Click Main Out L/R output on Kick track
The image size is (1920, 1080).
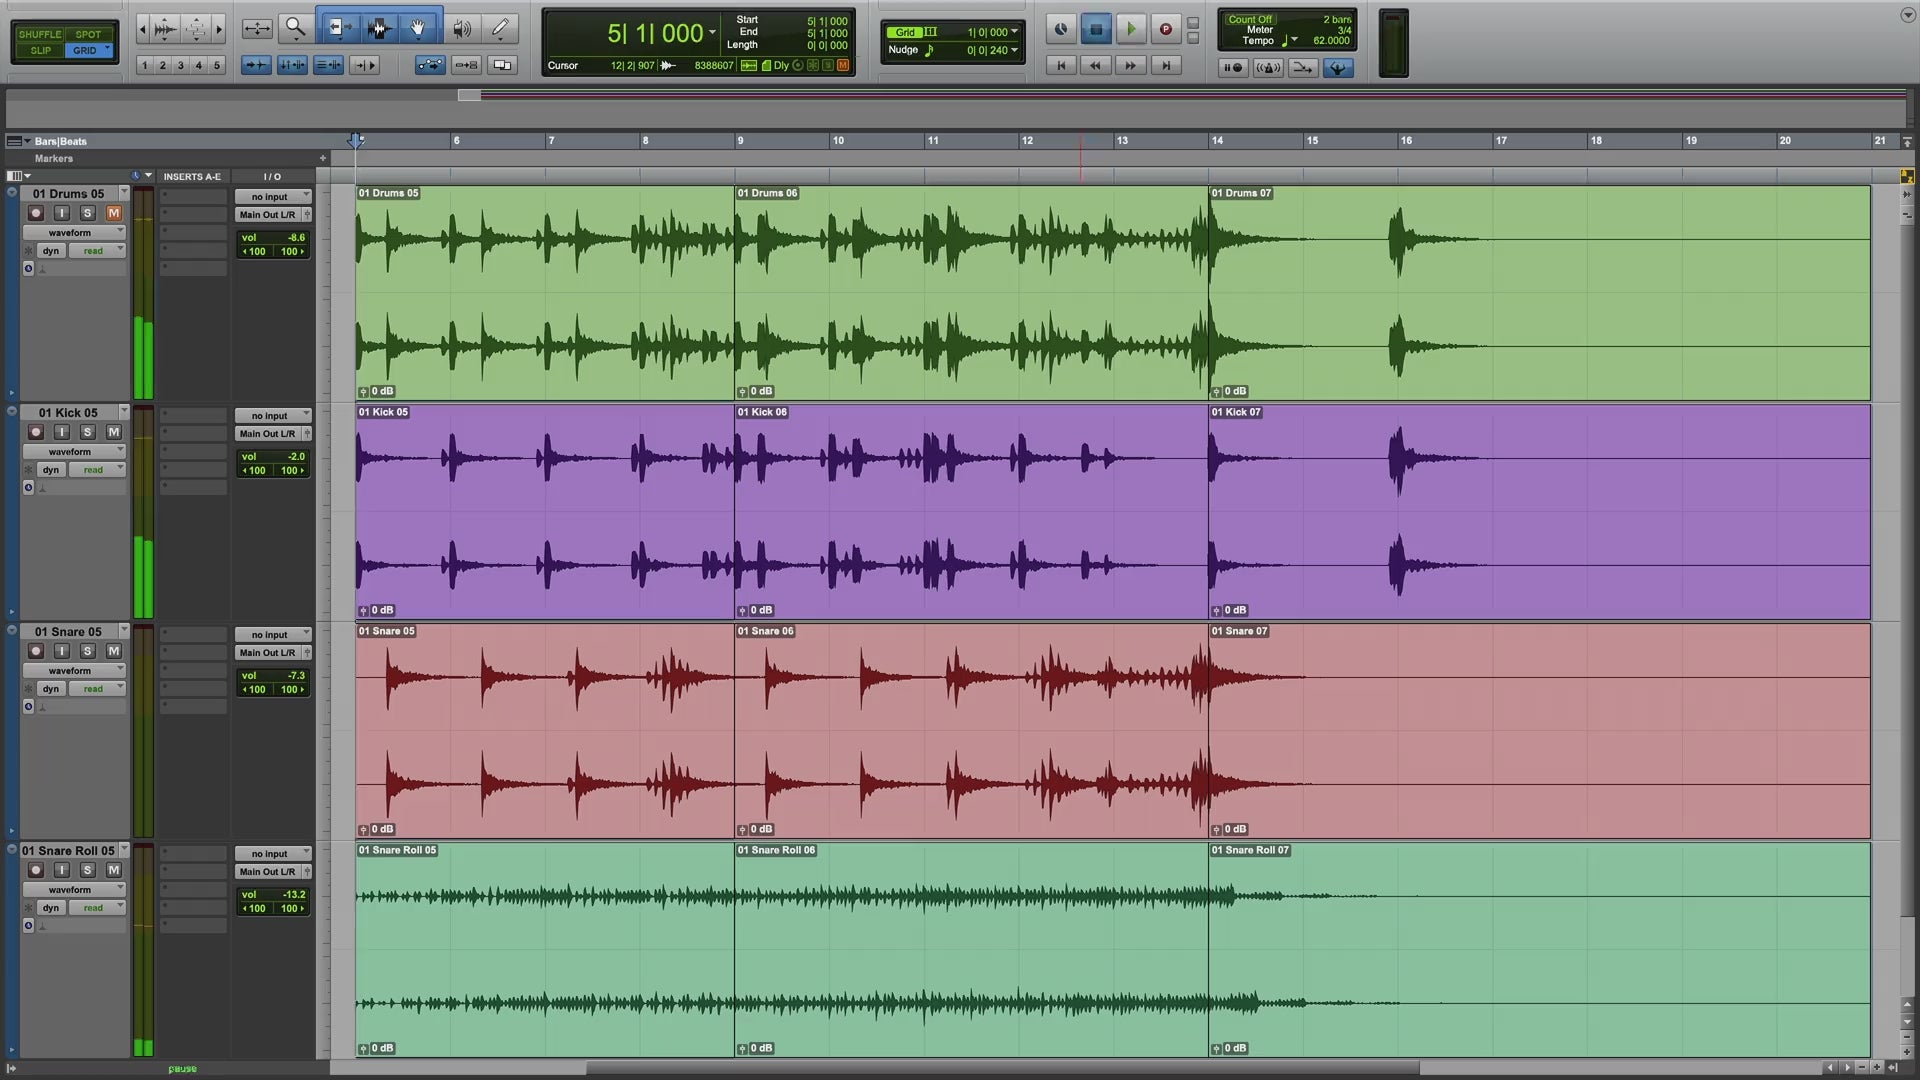point(267,434)
